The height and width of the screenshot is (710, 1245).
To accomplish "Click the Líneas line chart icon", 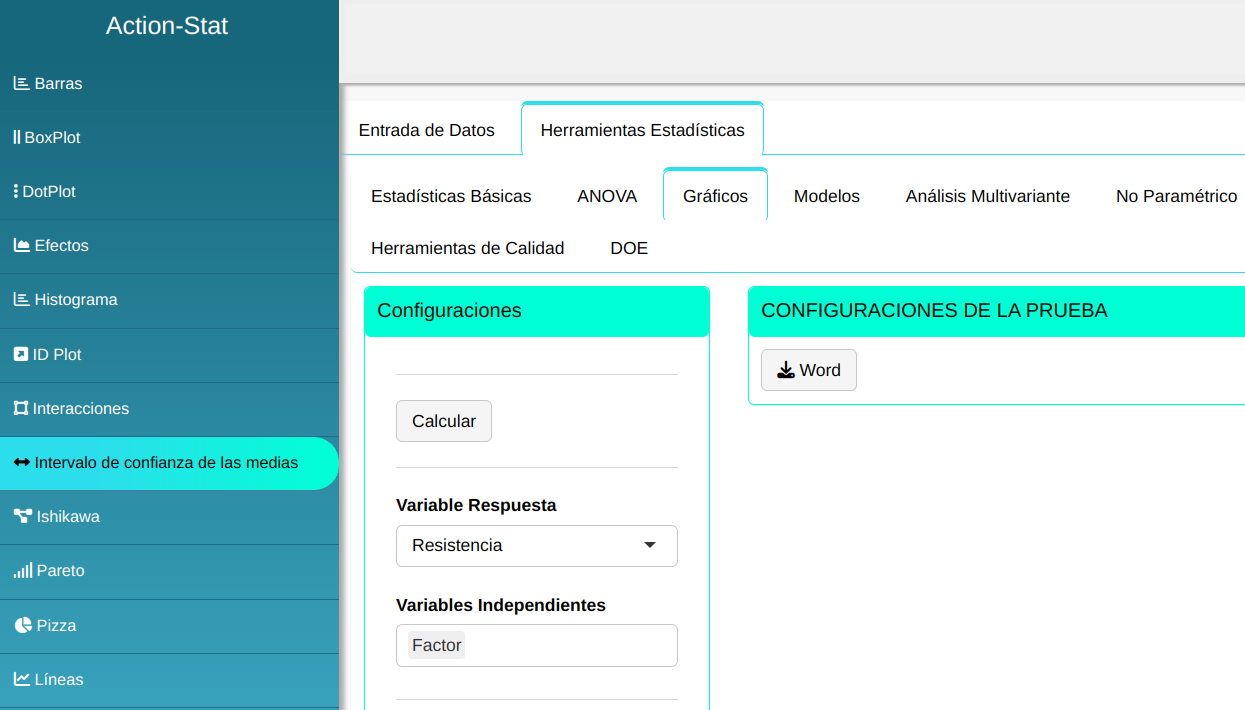I will tap(21, 679).
